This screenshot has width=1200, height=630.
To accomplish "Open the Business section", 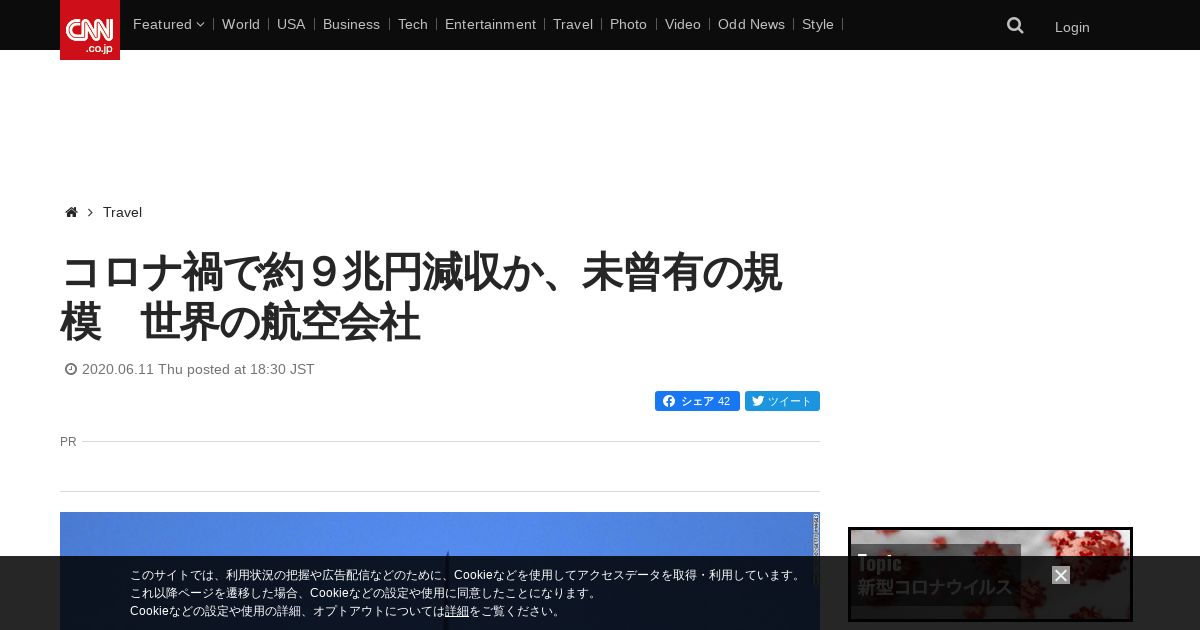I will [x=351, y=24].
